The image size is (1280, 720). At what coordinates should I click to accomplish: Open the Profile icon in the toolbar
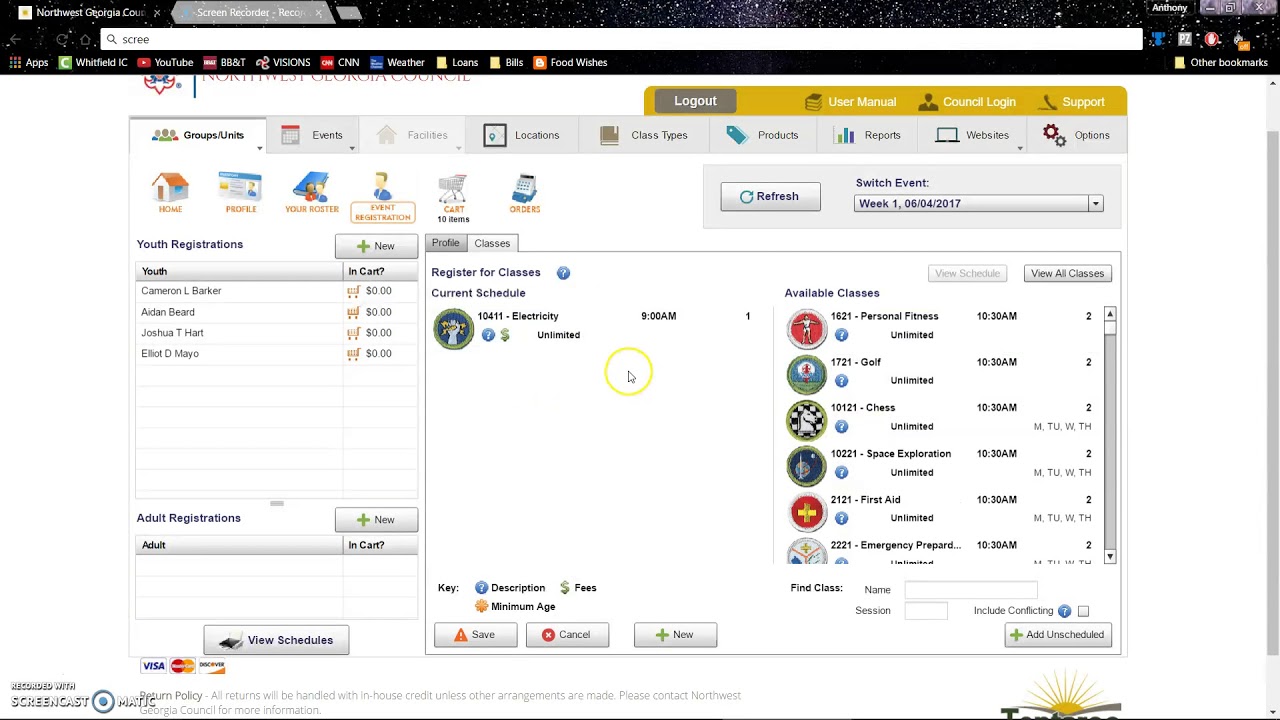pos(240,193)
